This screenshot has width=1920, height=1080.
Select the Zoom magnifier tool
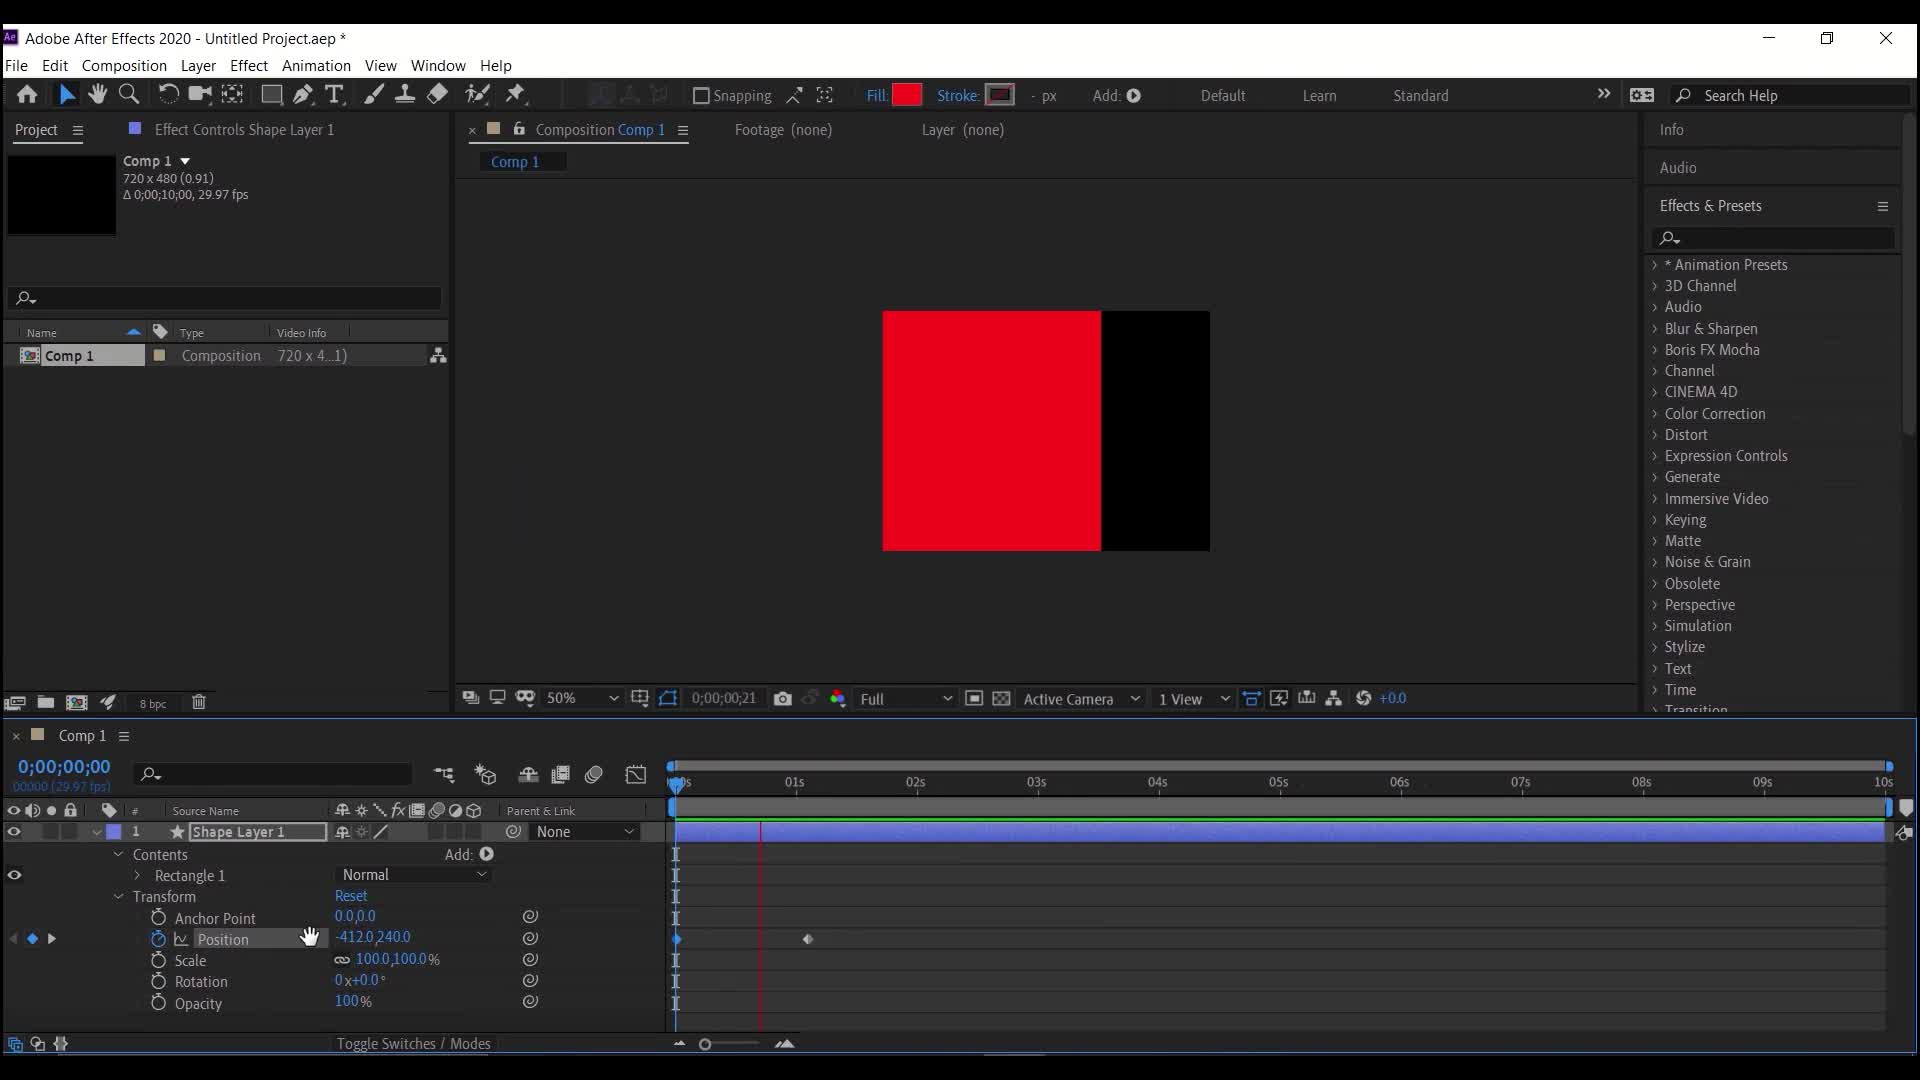click(x=129, y=94)
